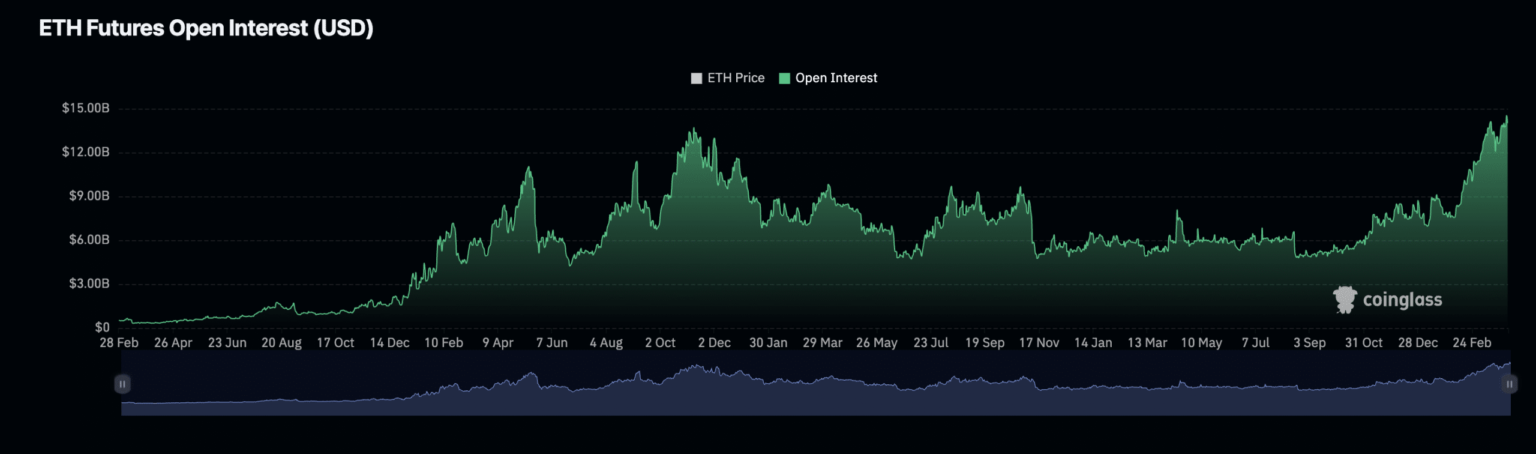
Task: Toggle the ETH Price legend series
Action: pos(735,78)
